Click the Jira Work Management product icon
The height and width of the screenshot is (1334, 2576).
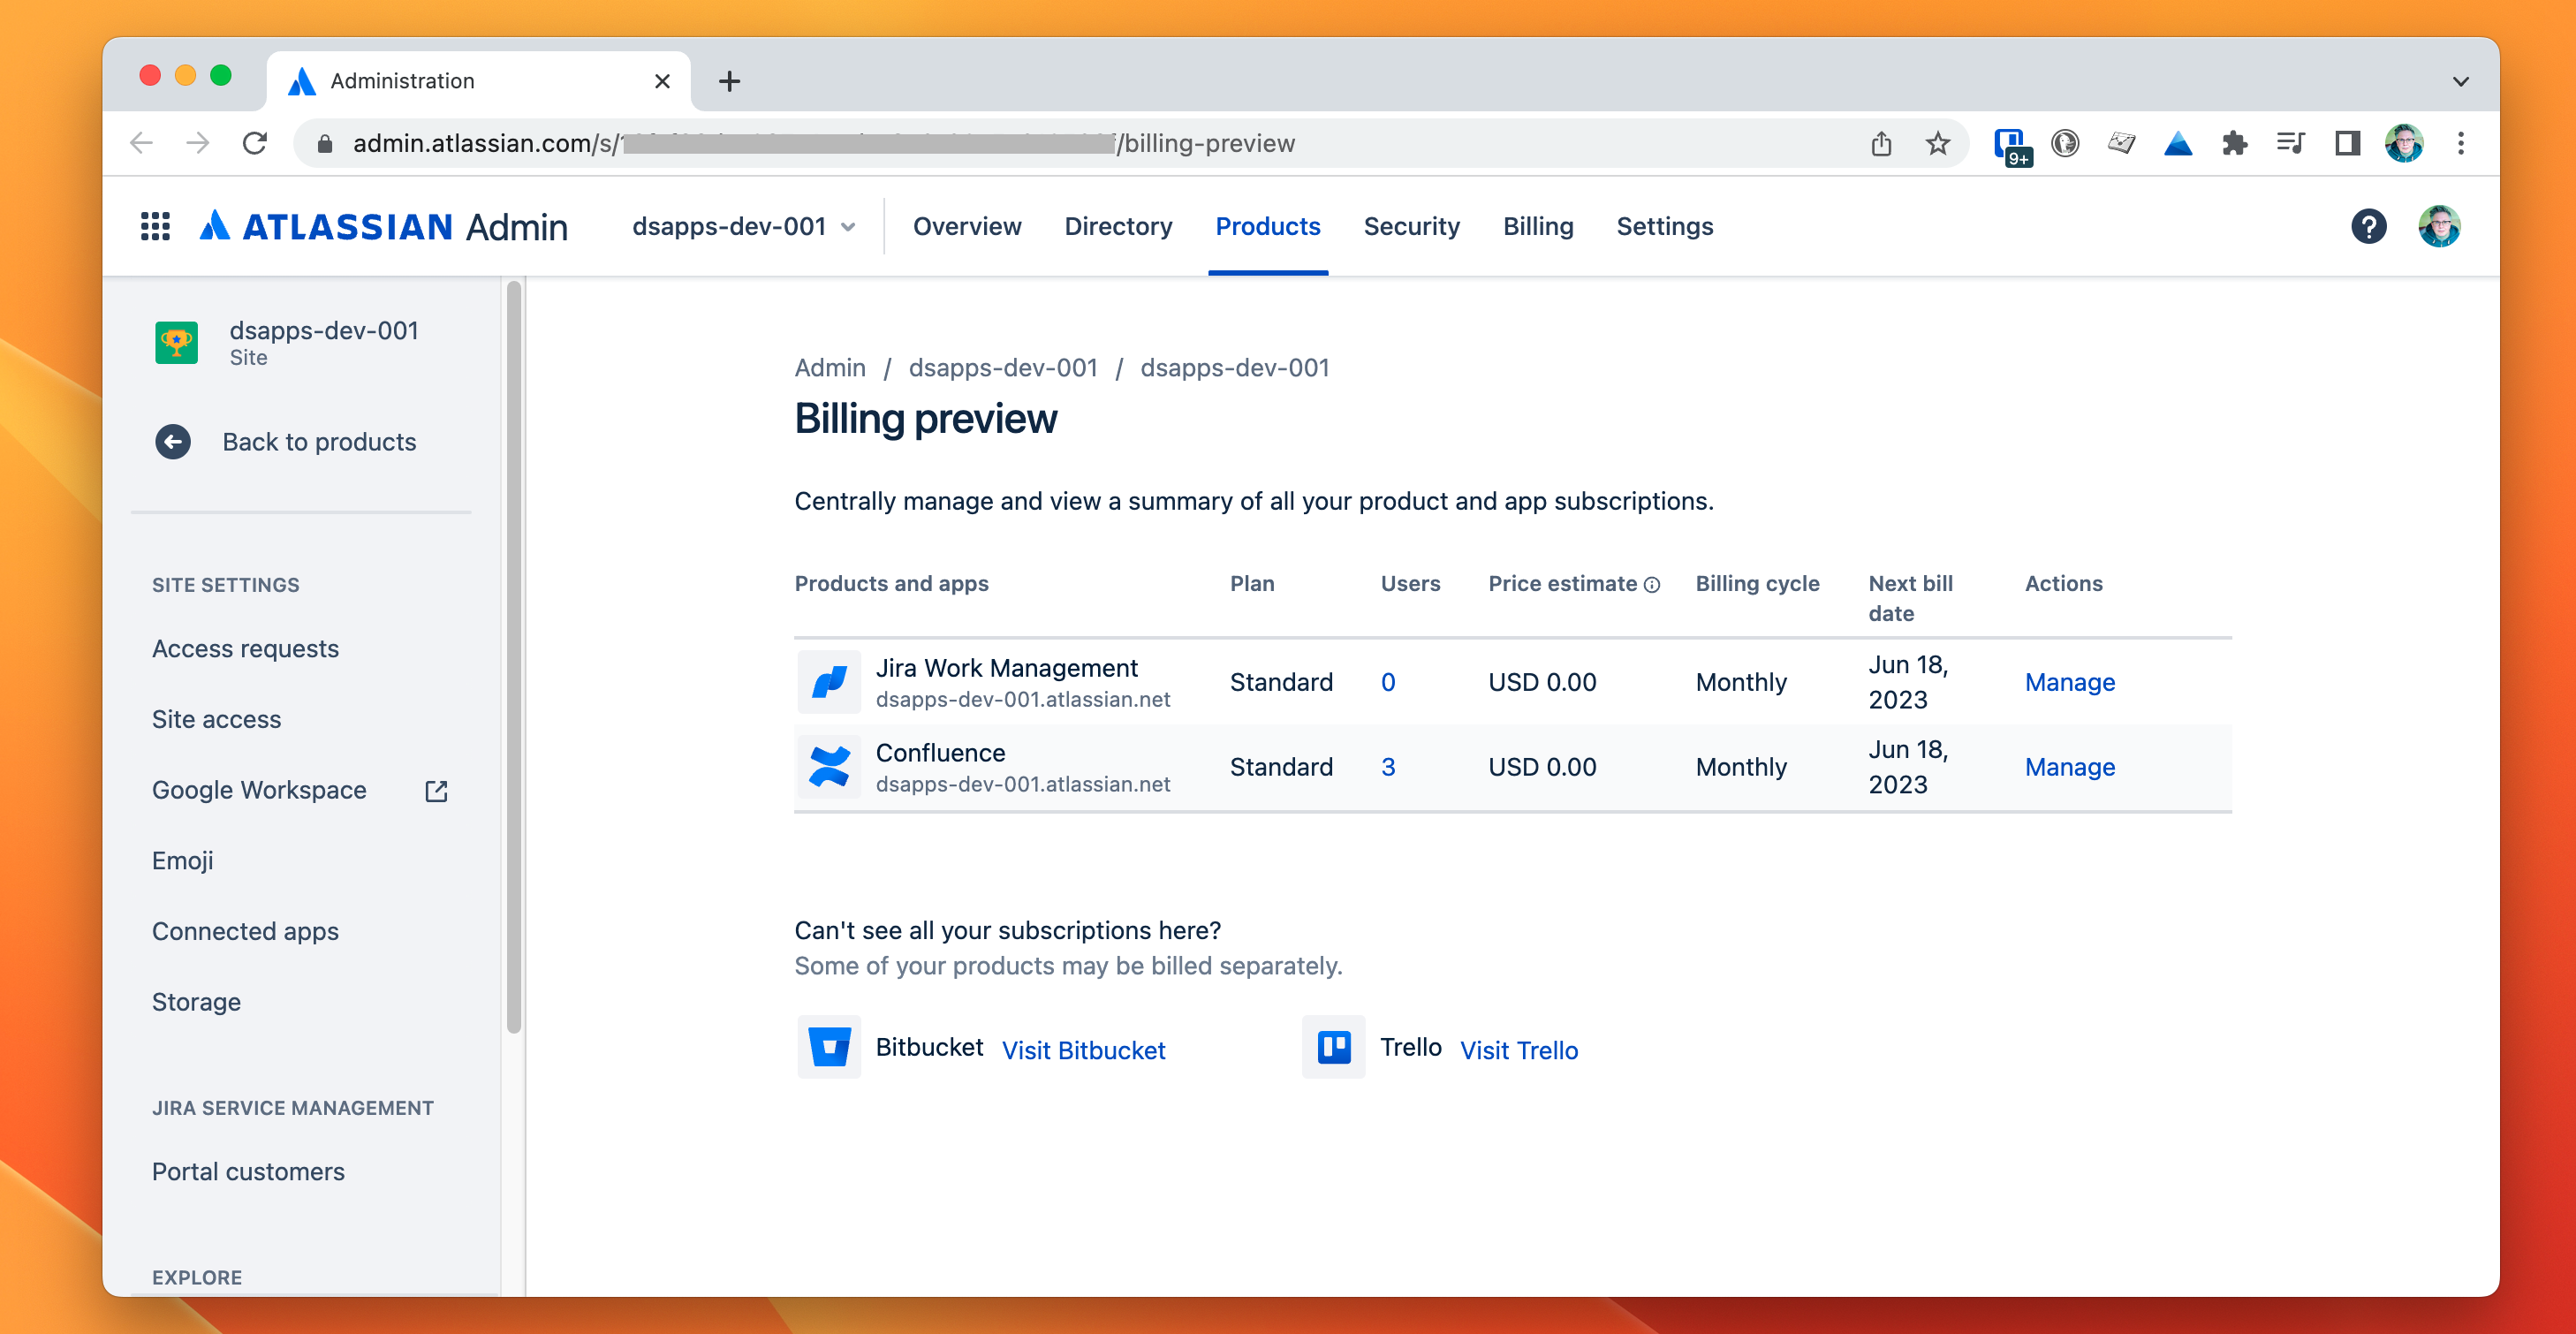point(829,680)
